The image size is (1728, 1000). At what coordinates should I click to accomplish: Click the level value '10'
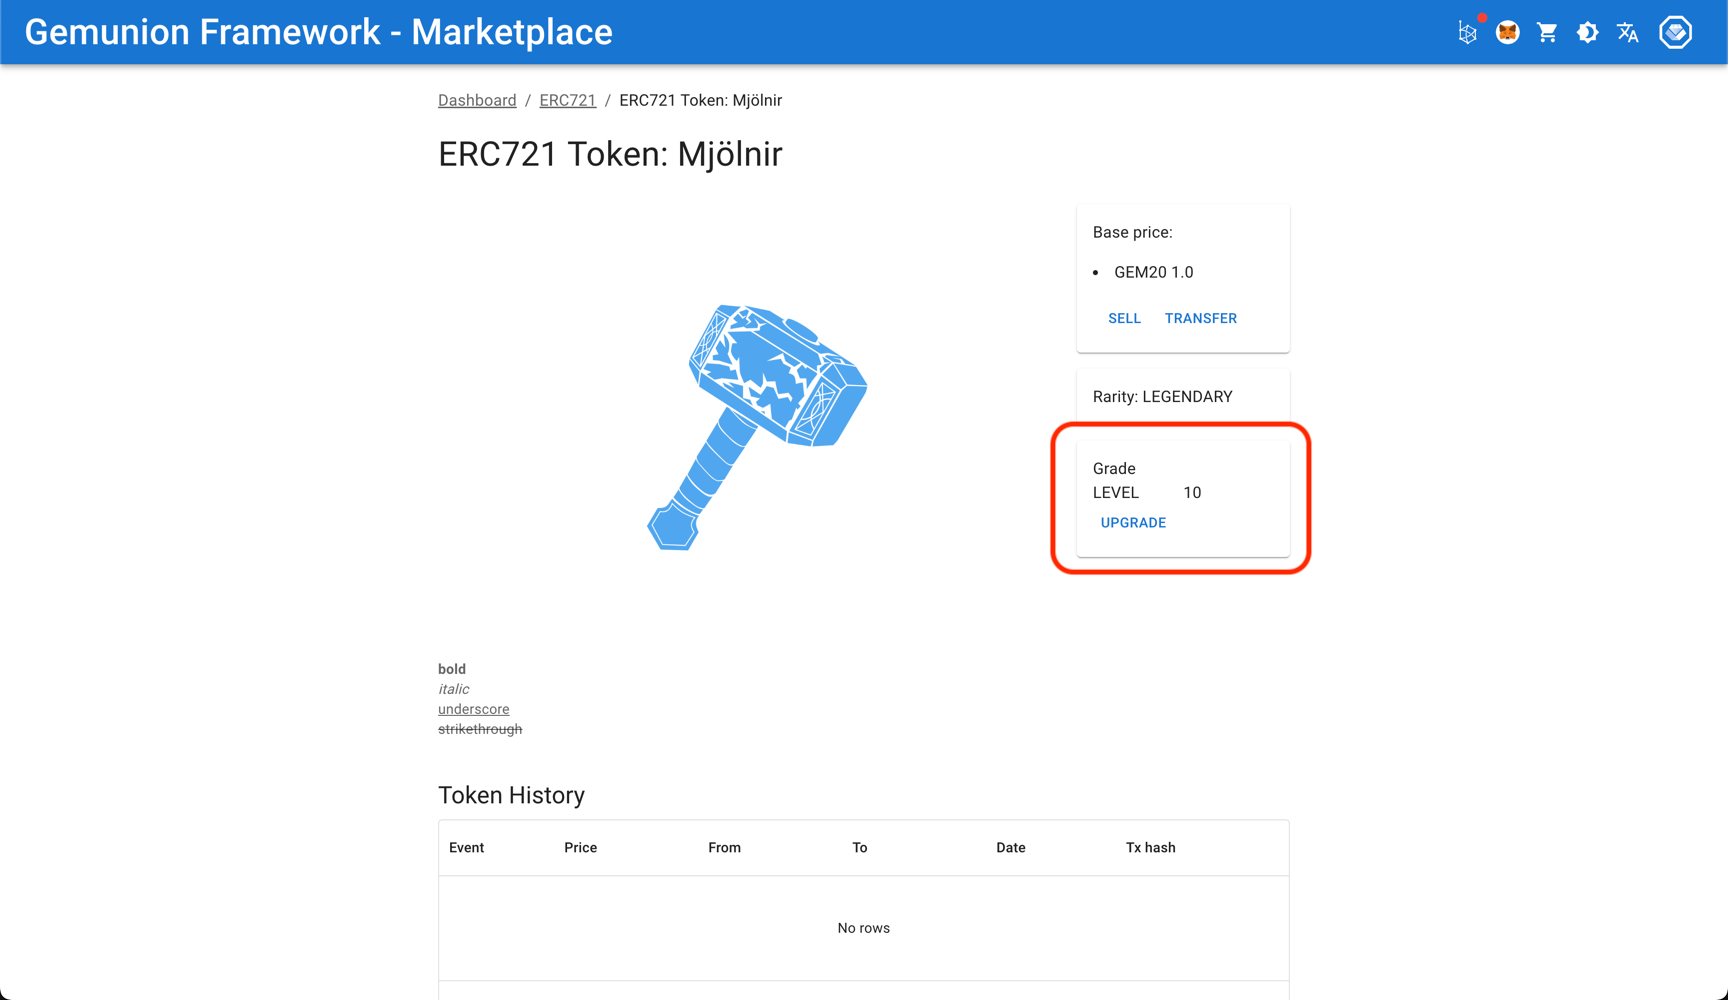[x=1192, y=493]
